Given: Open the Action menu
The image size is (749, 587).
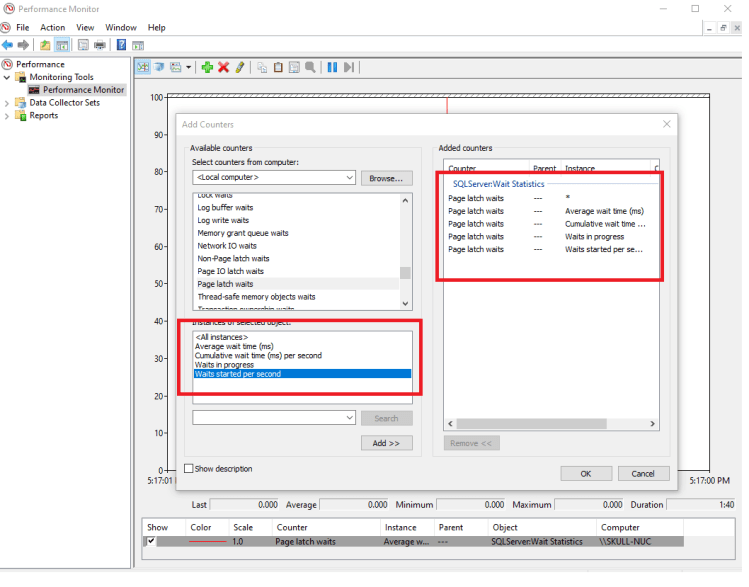Looking at the screenshot, I should [x=52, y=27].
